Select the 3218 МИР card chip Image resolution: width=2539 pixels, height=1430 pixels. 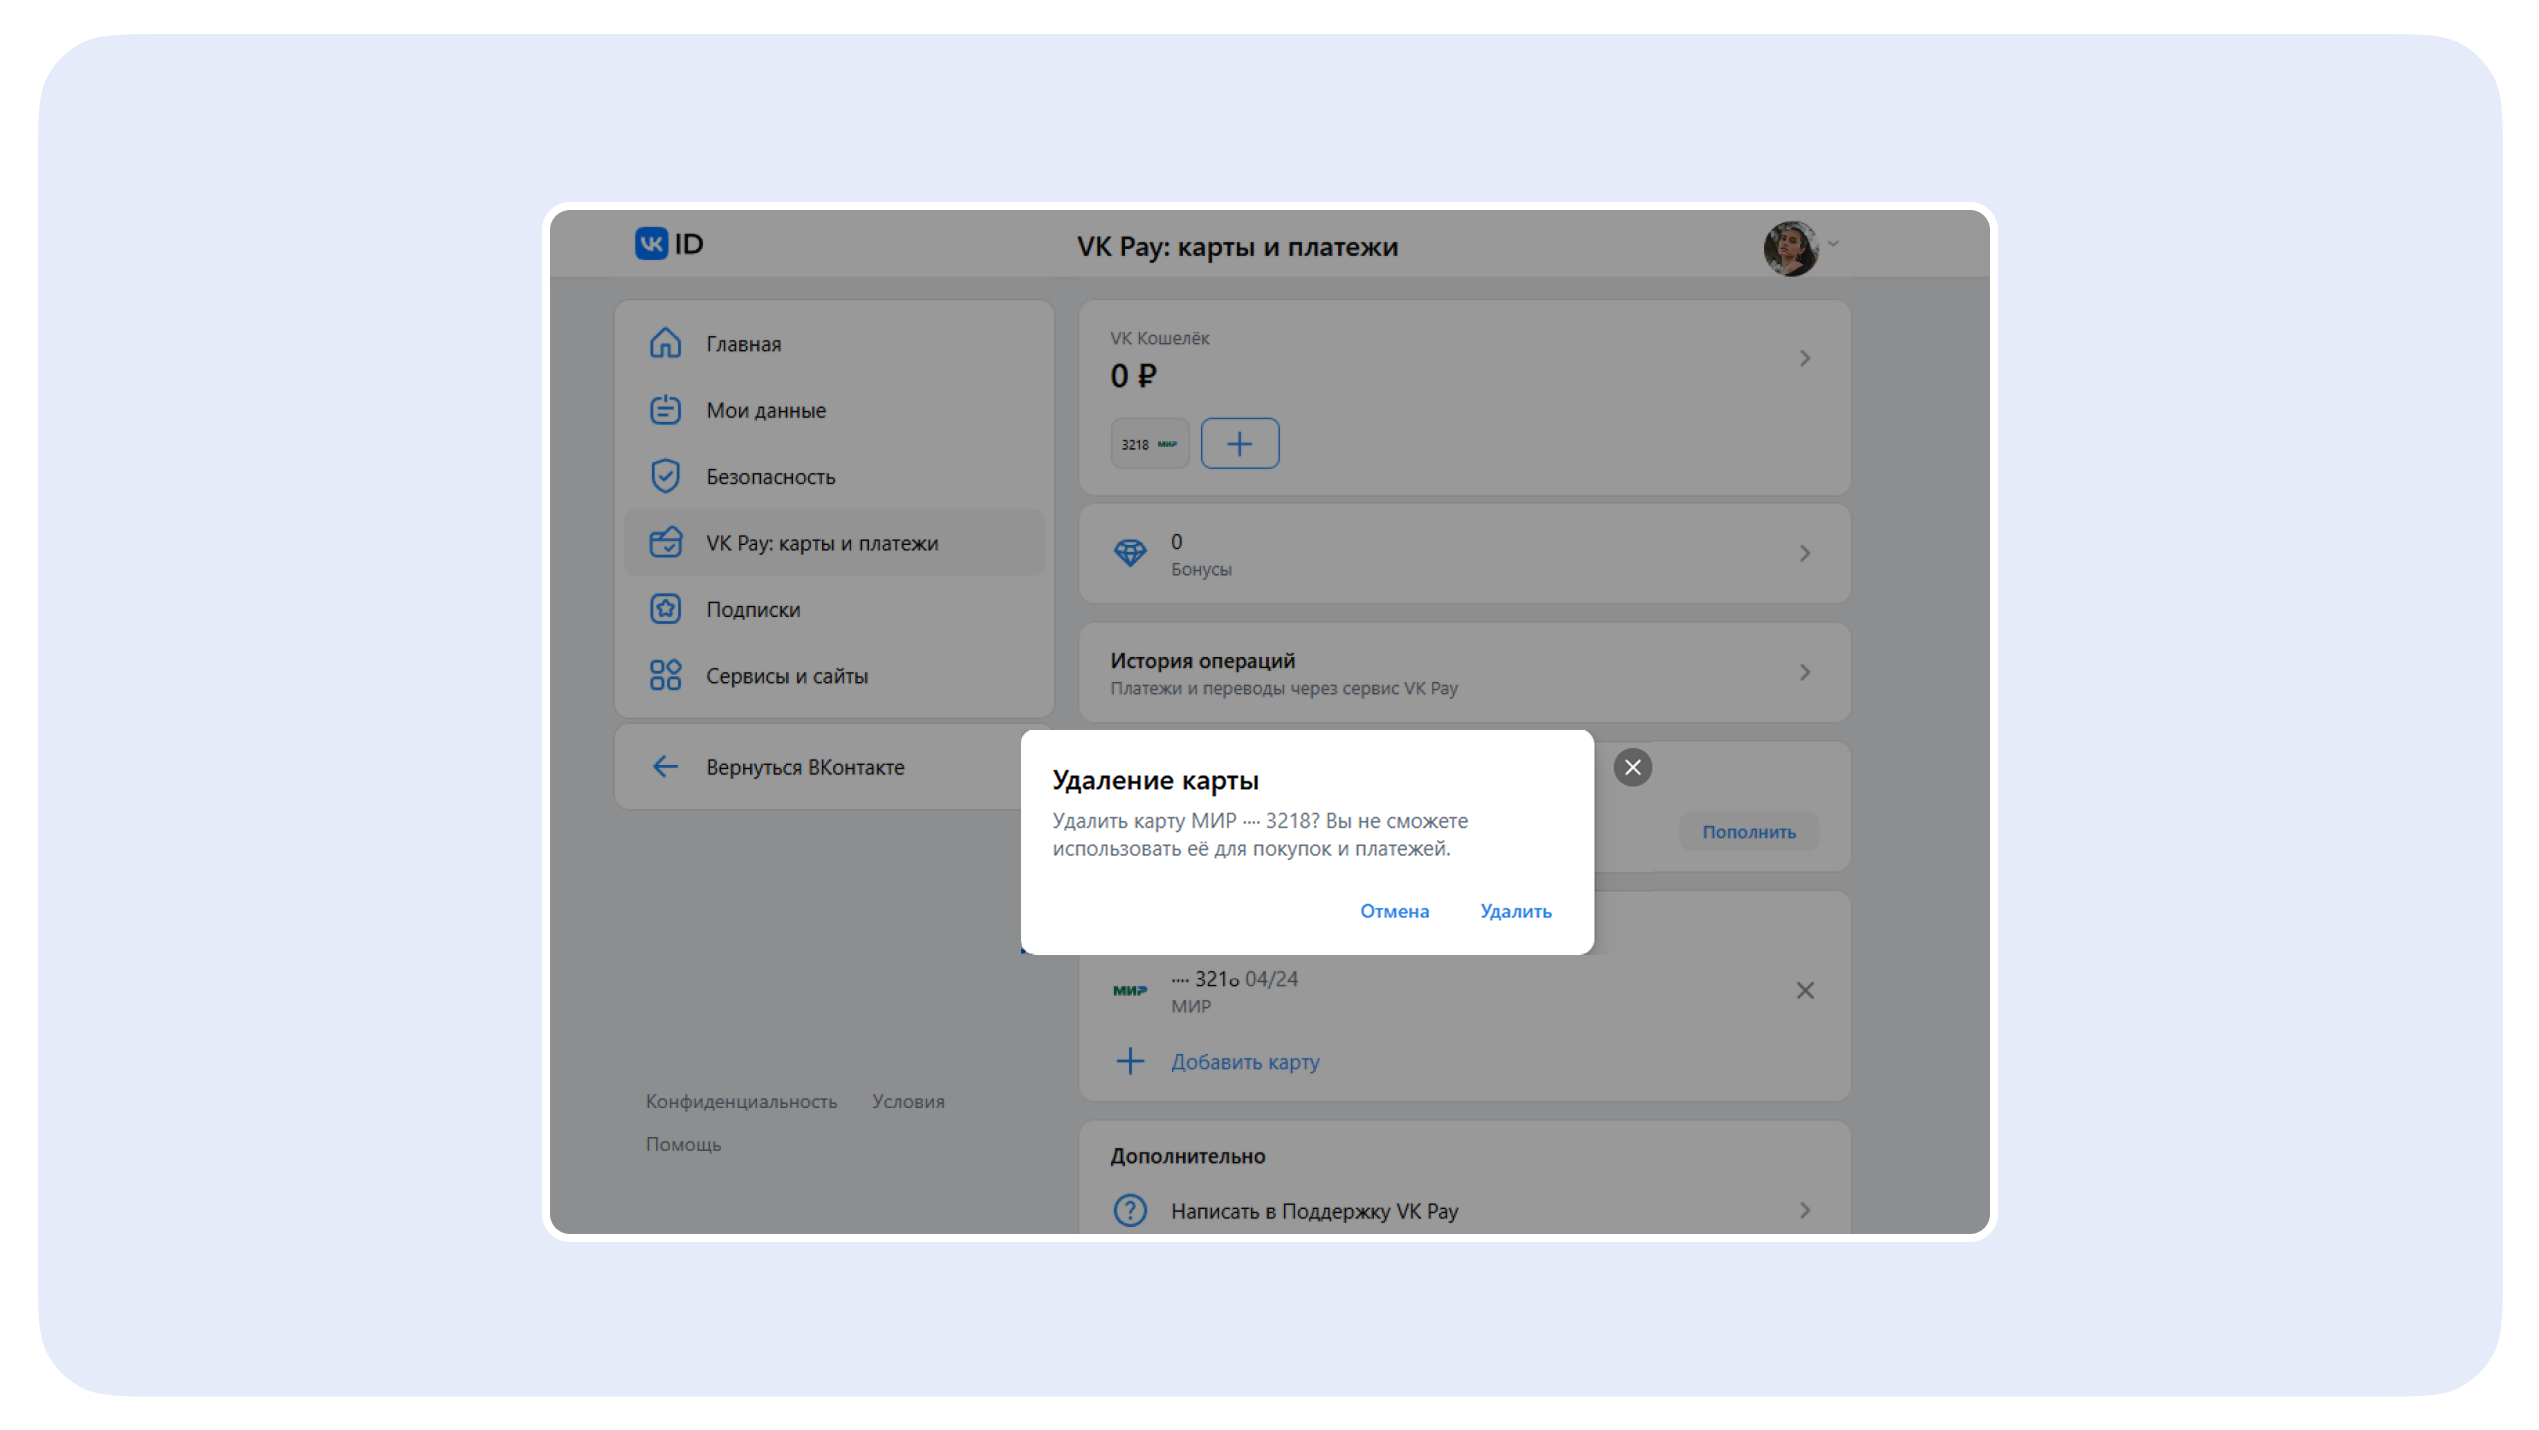1149,443
